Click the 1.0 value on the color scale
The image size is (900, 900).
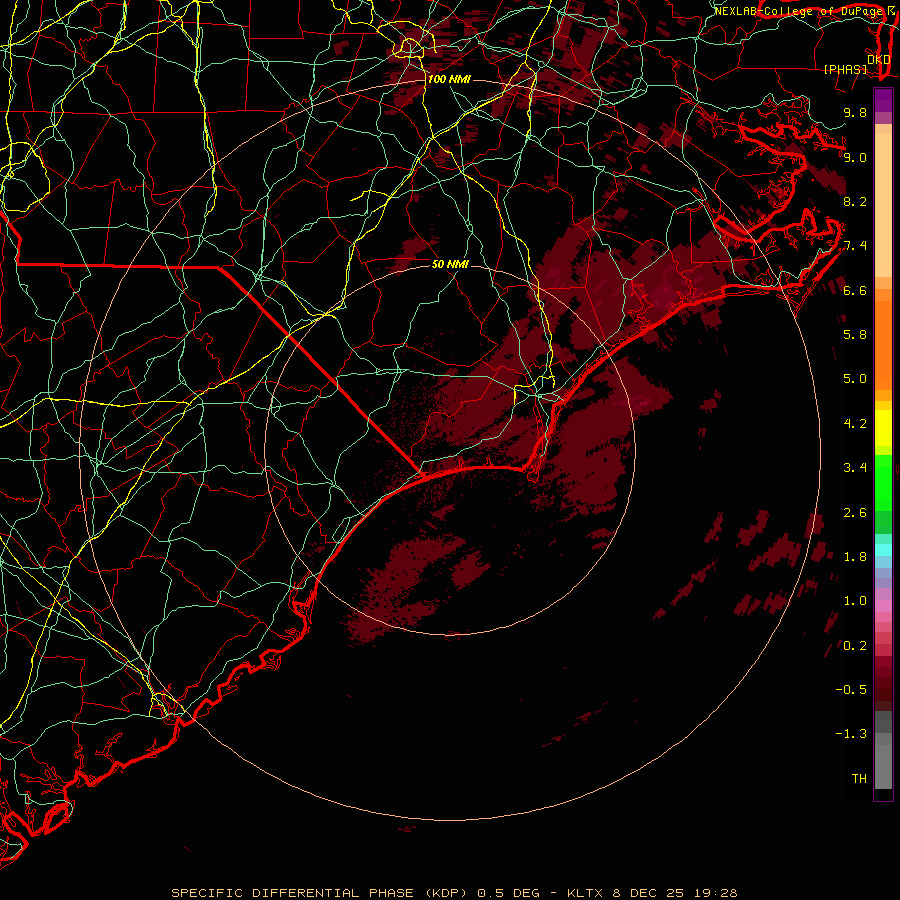pyautogui.click(x=855, y=601)
